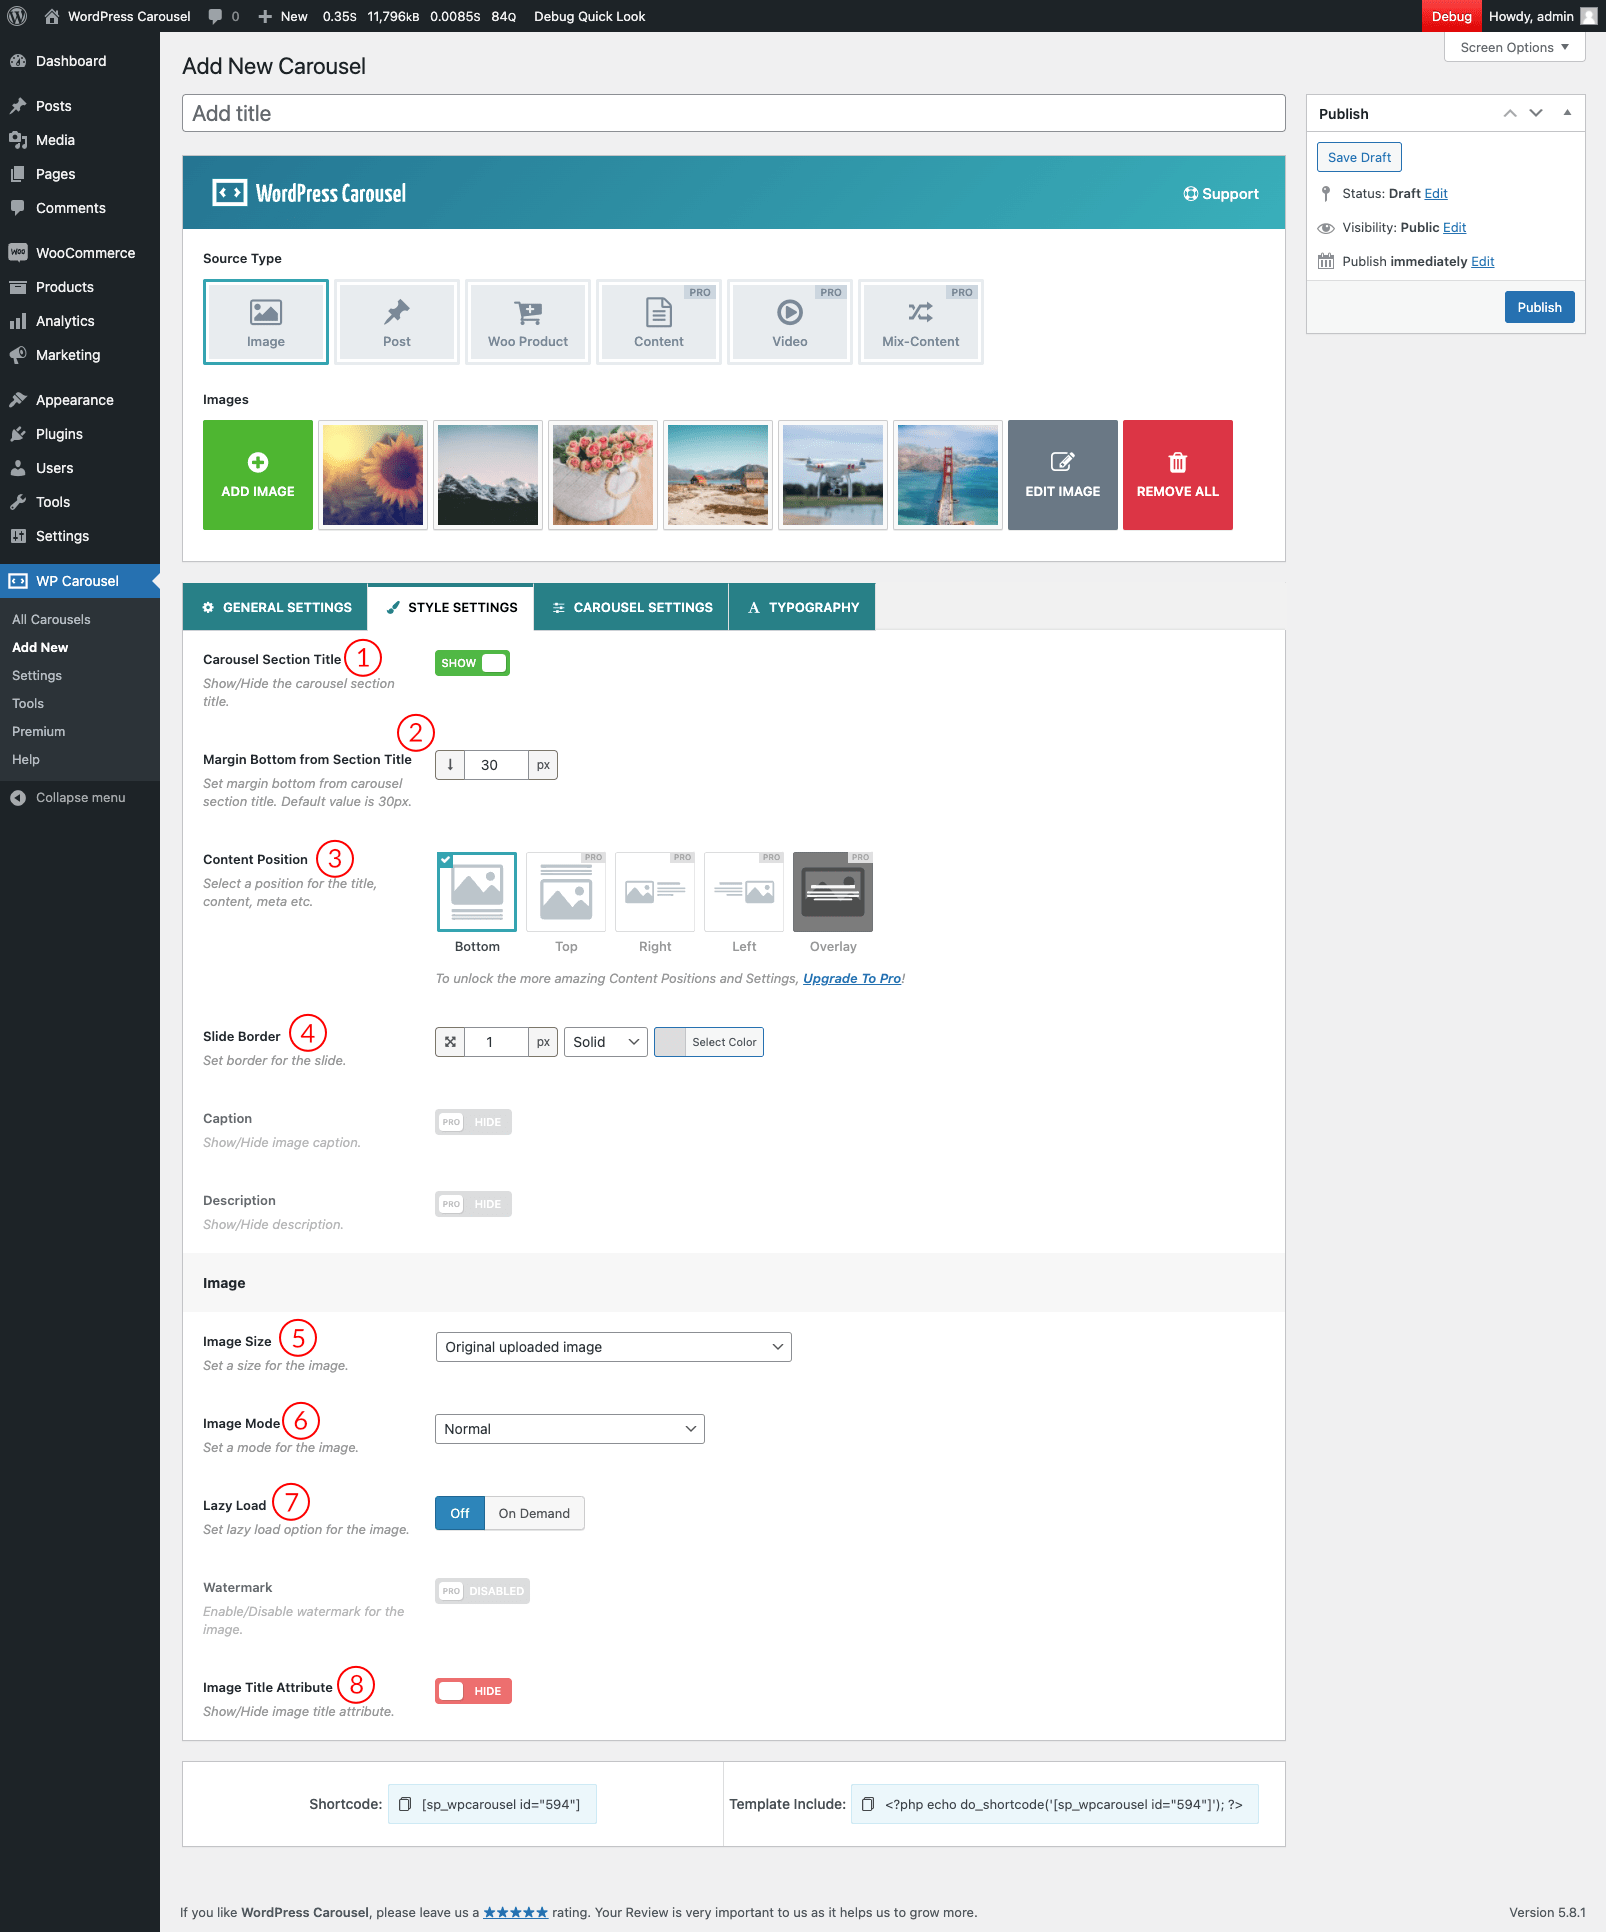The height and width of the screenshot is (1932, 1606).
Task: Open the Typography tab
Action: pyautogui.click(x=802, y=607)
